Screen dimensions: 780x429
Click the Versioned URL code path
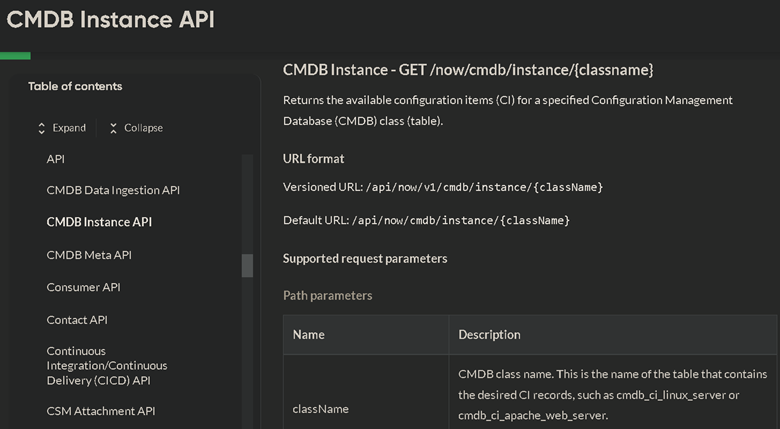[485, 187]
